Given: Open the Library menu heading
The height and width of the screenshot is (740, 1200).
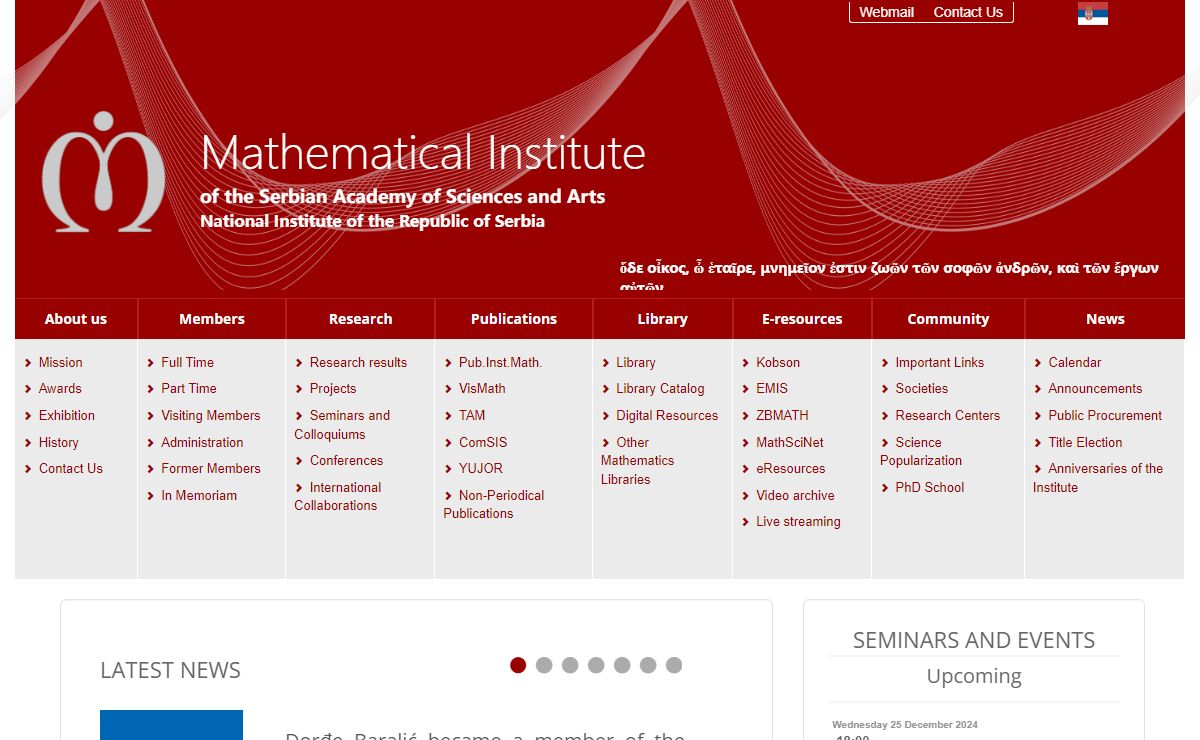Looking at the screenshot, I should tap(663, 319).
